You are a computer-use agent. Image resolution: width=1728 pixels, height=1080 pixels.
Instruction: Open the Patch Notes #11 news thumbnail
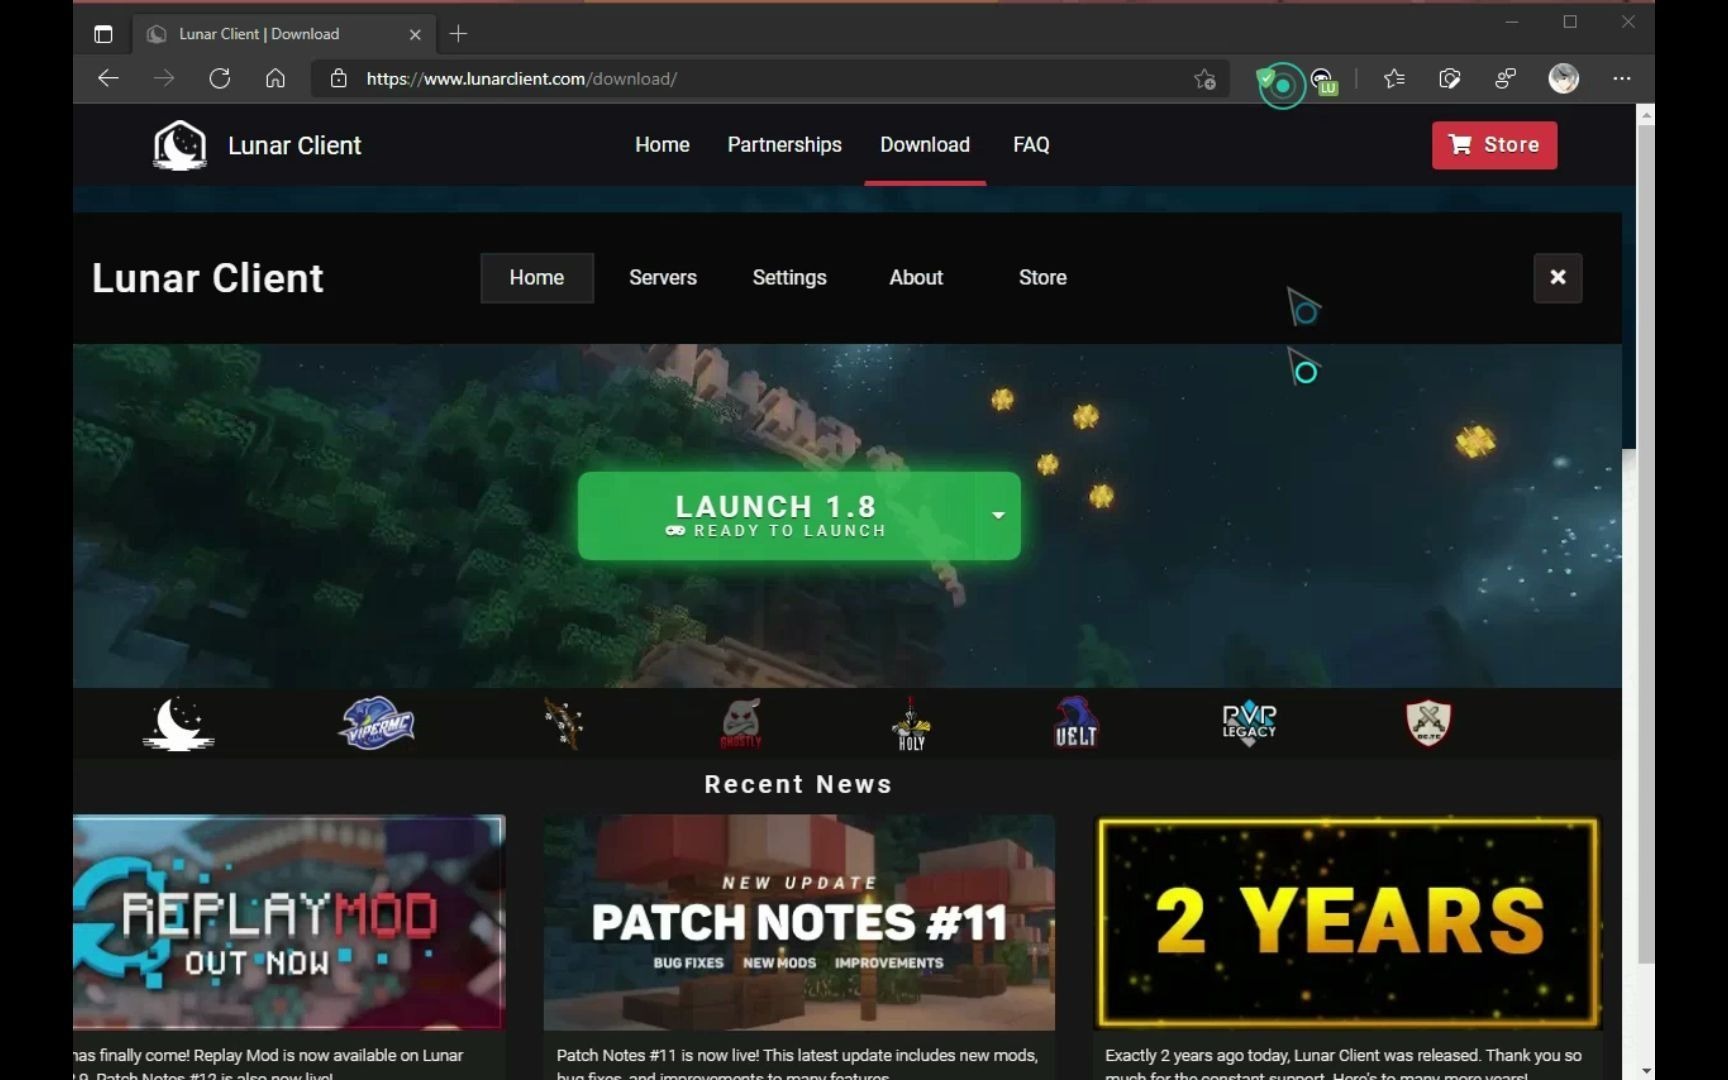(x=799, y=922)
